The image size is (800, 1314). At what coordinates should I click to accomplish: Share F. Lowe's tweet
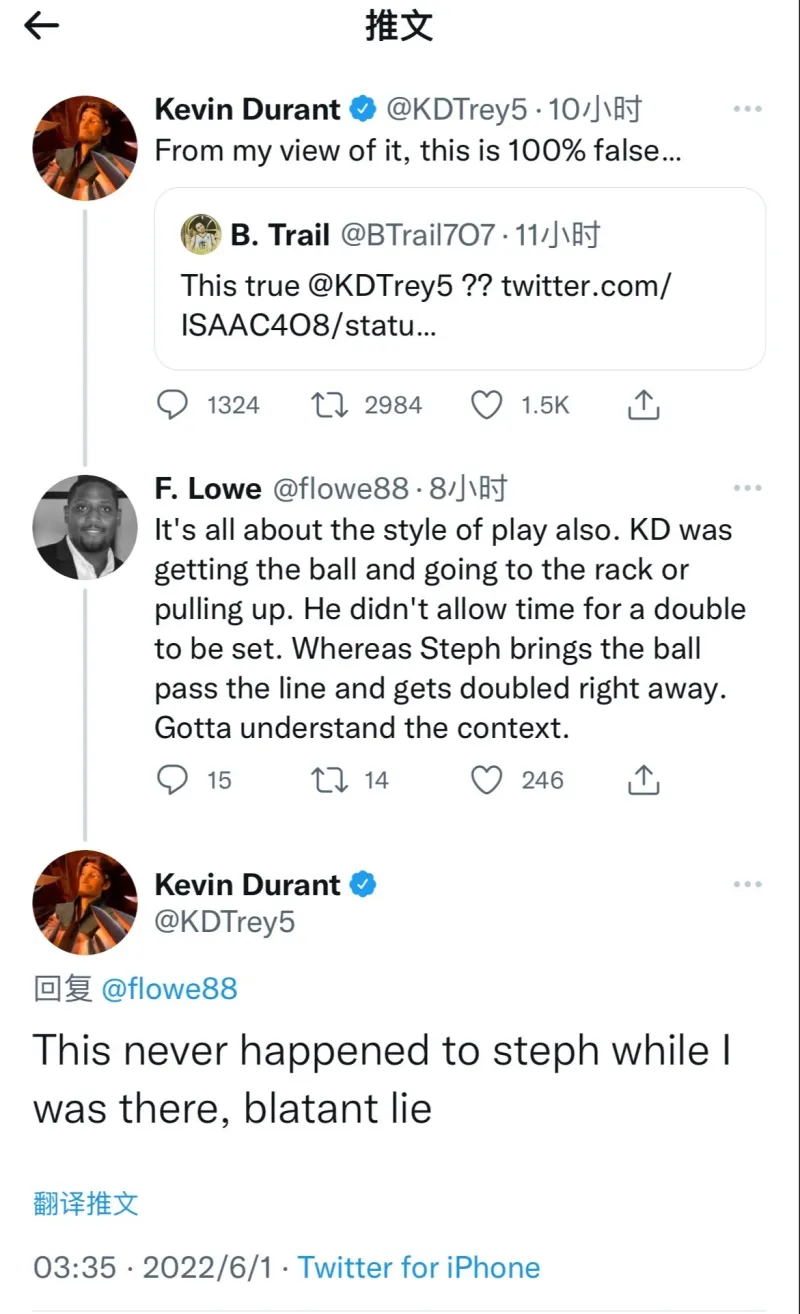click(x=642, y=780)
